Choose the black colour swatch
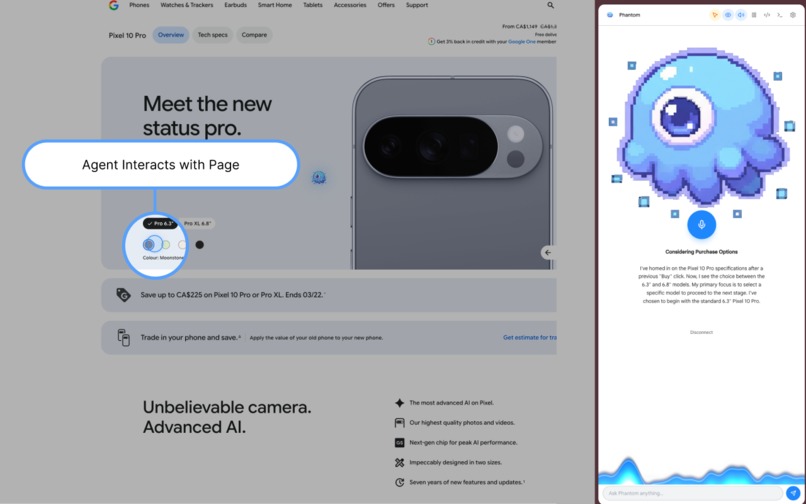This screenshot has width=806, height=504. tap(199, 245)
